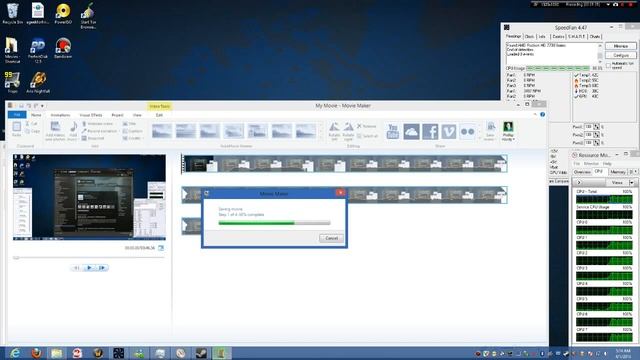Open Internet Explorer from the taskbar
Viewport: 640px width, 360px height.
15,353
